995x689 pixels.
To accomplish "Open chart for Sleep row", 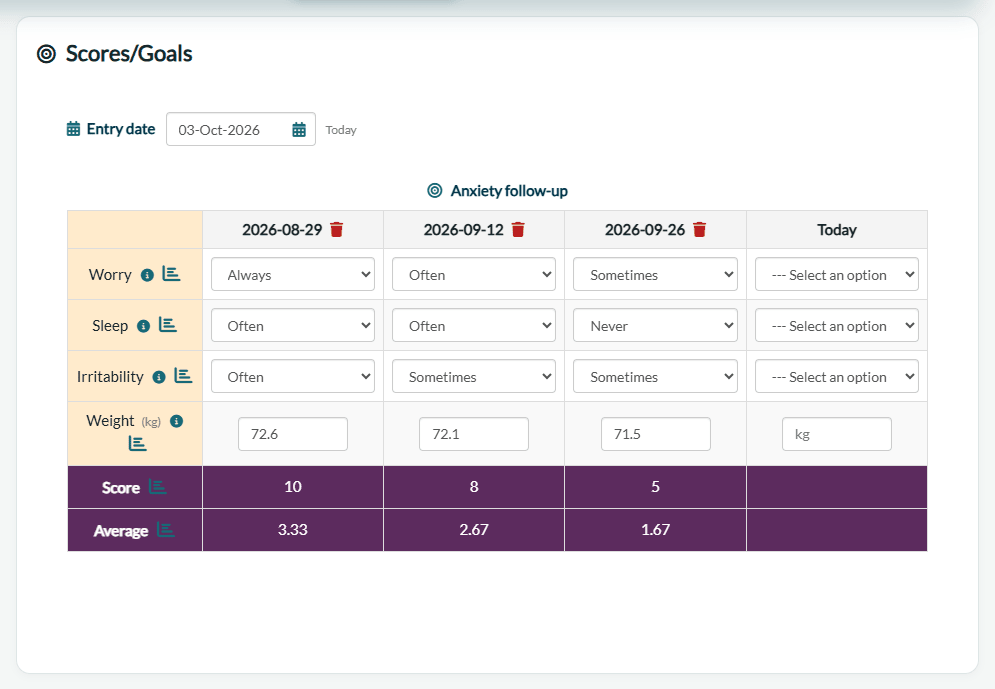I will pos(168,325).
